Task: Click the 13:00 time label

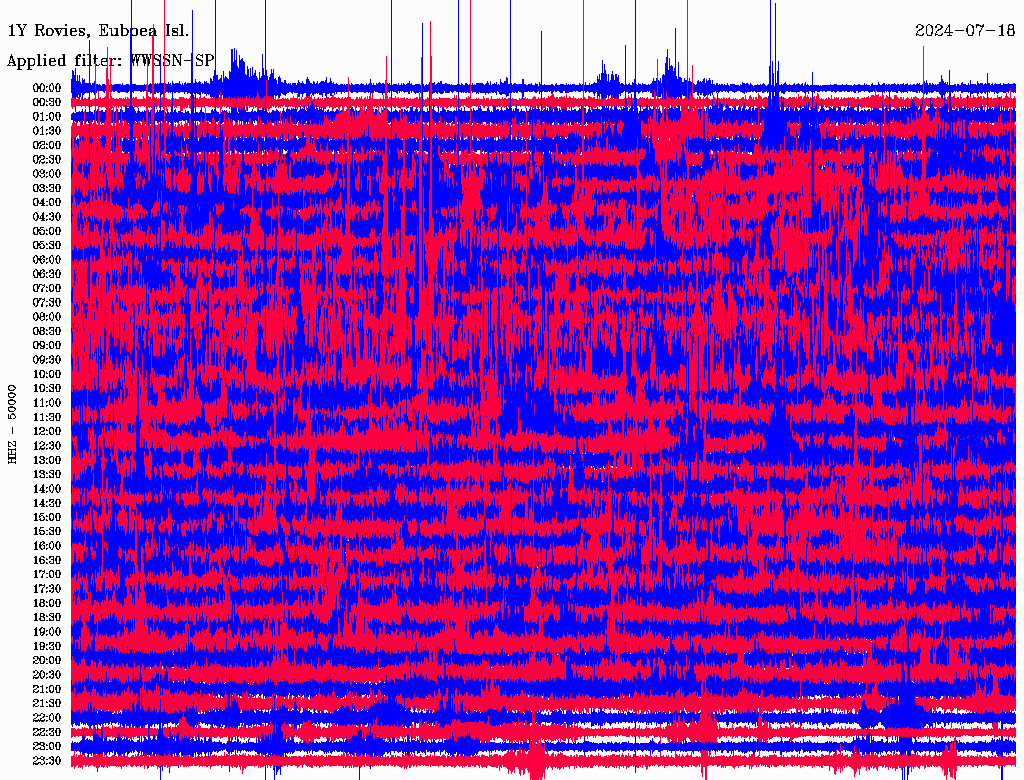Action: (x=47, y=460)
